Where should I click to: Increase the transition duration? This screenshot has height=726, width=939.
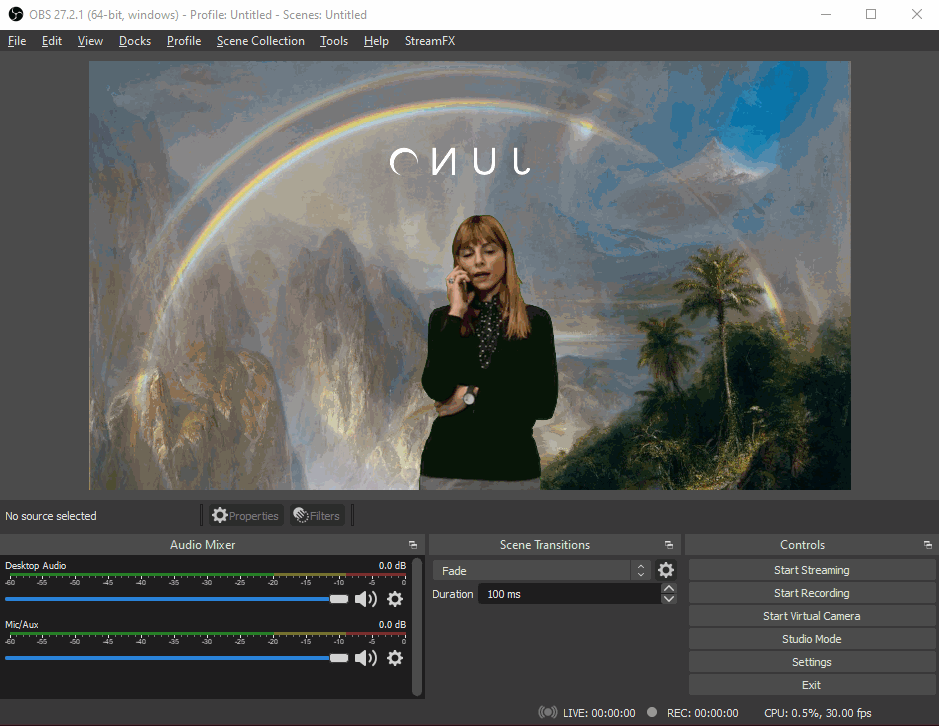coord(669,588)
